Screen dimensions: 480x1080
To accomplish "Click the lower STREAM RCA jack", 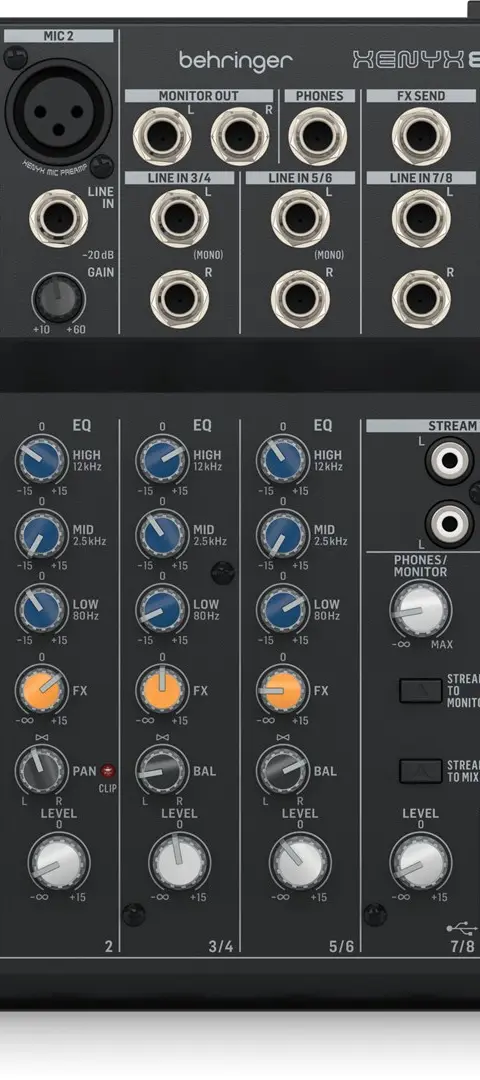I will pos(450,523).
